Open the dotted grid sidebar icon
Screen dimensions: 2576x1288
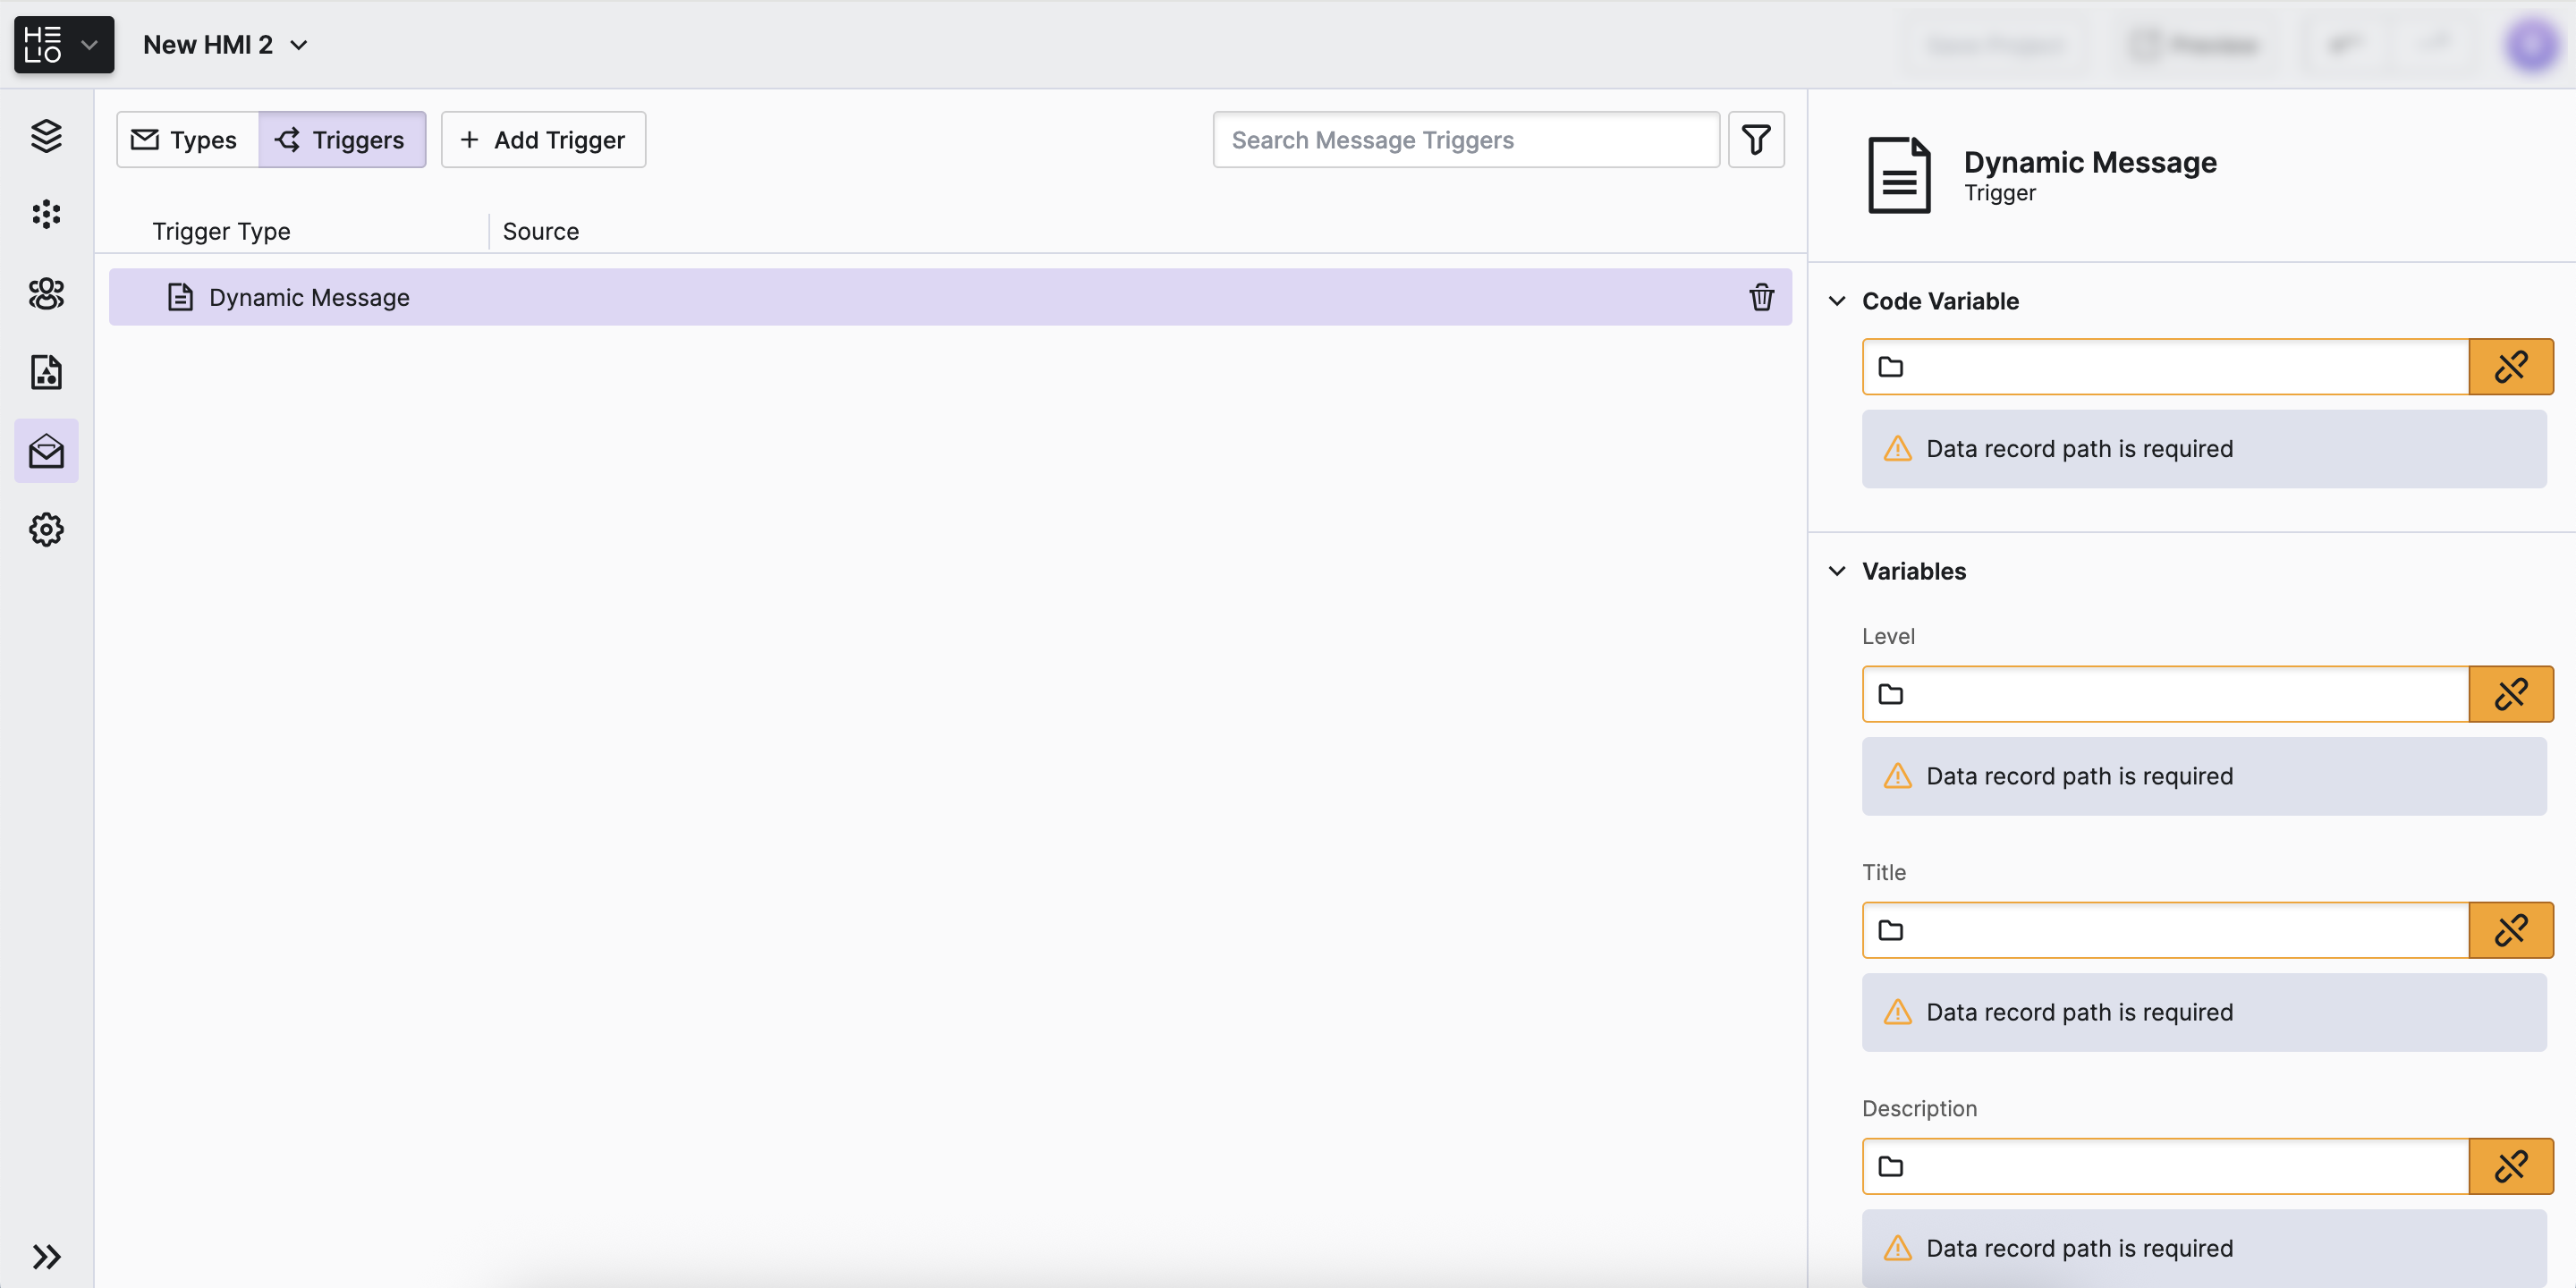tap(46, 214)
